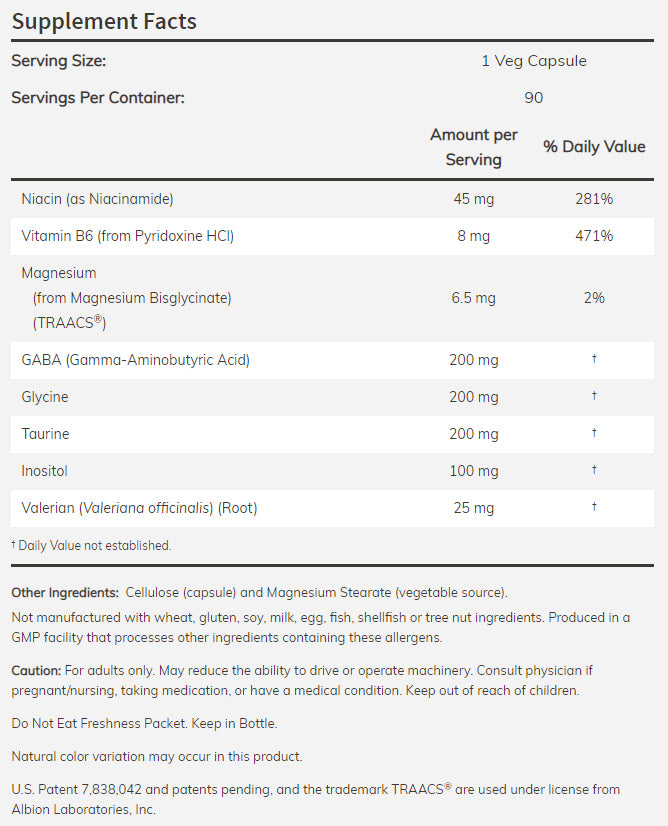Click the Amount per Serving column header
This screenshot has width=668, height=826.
473,147
